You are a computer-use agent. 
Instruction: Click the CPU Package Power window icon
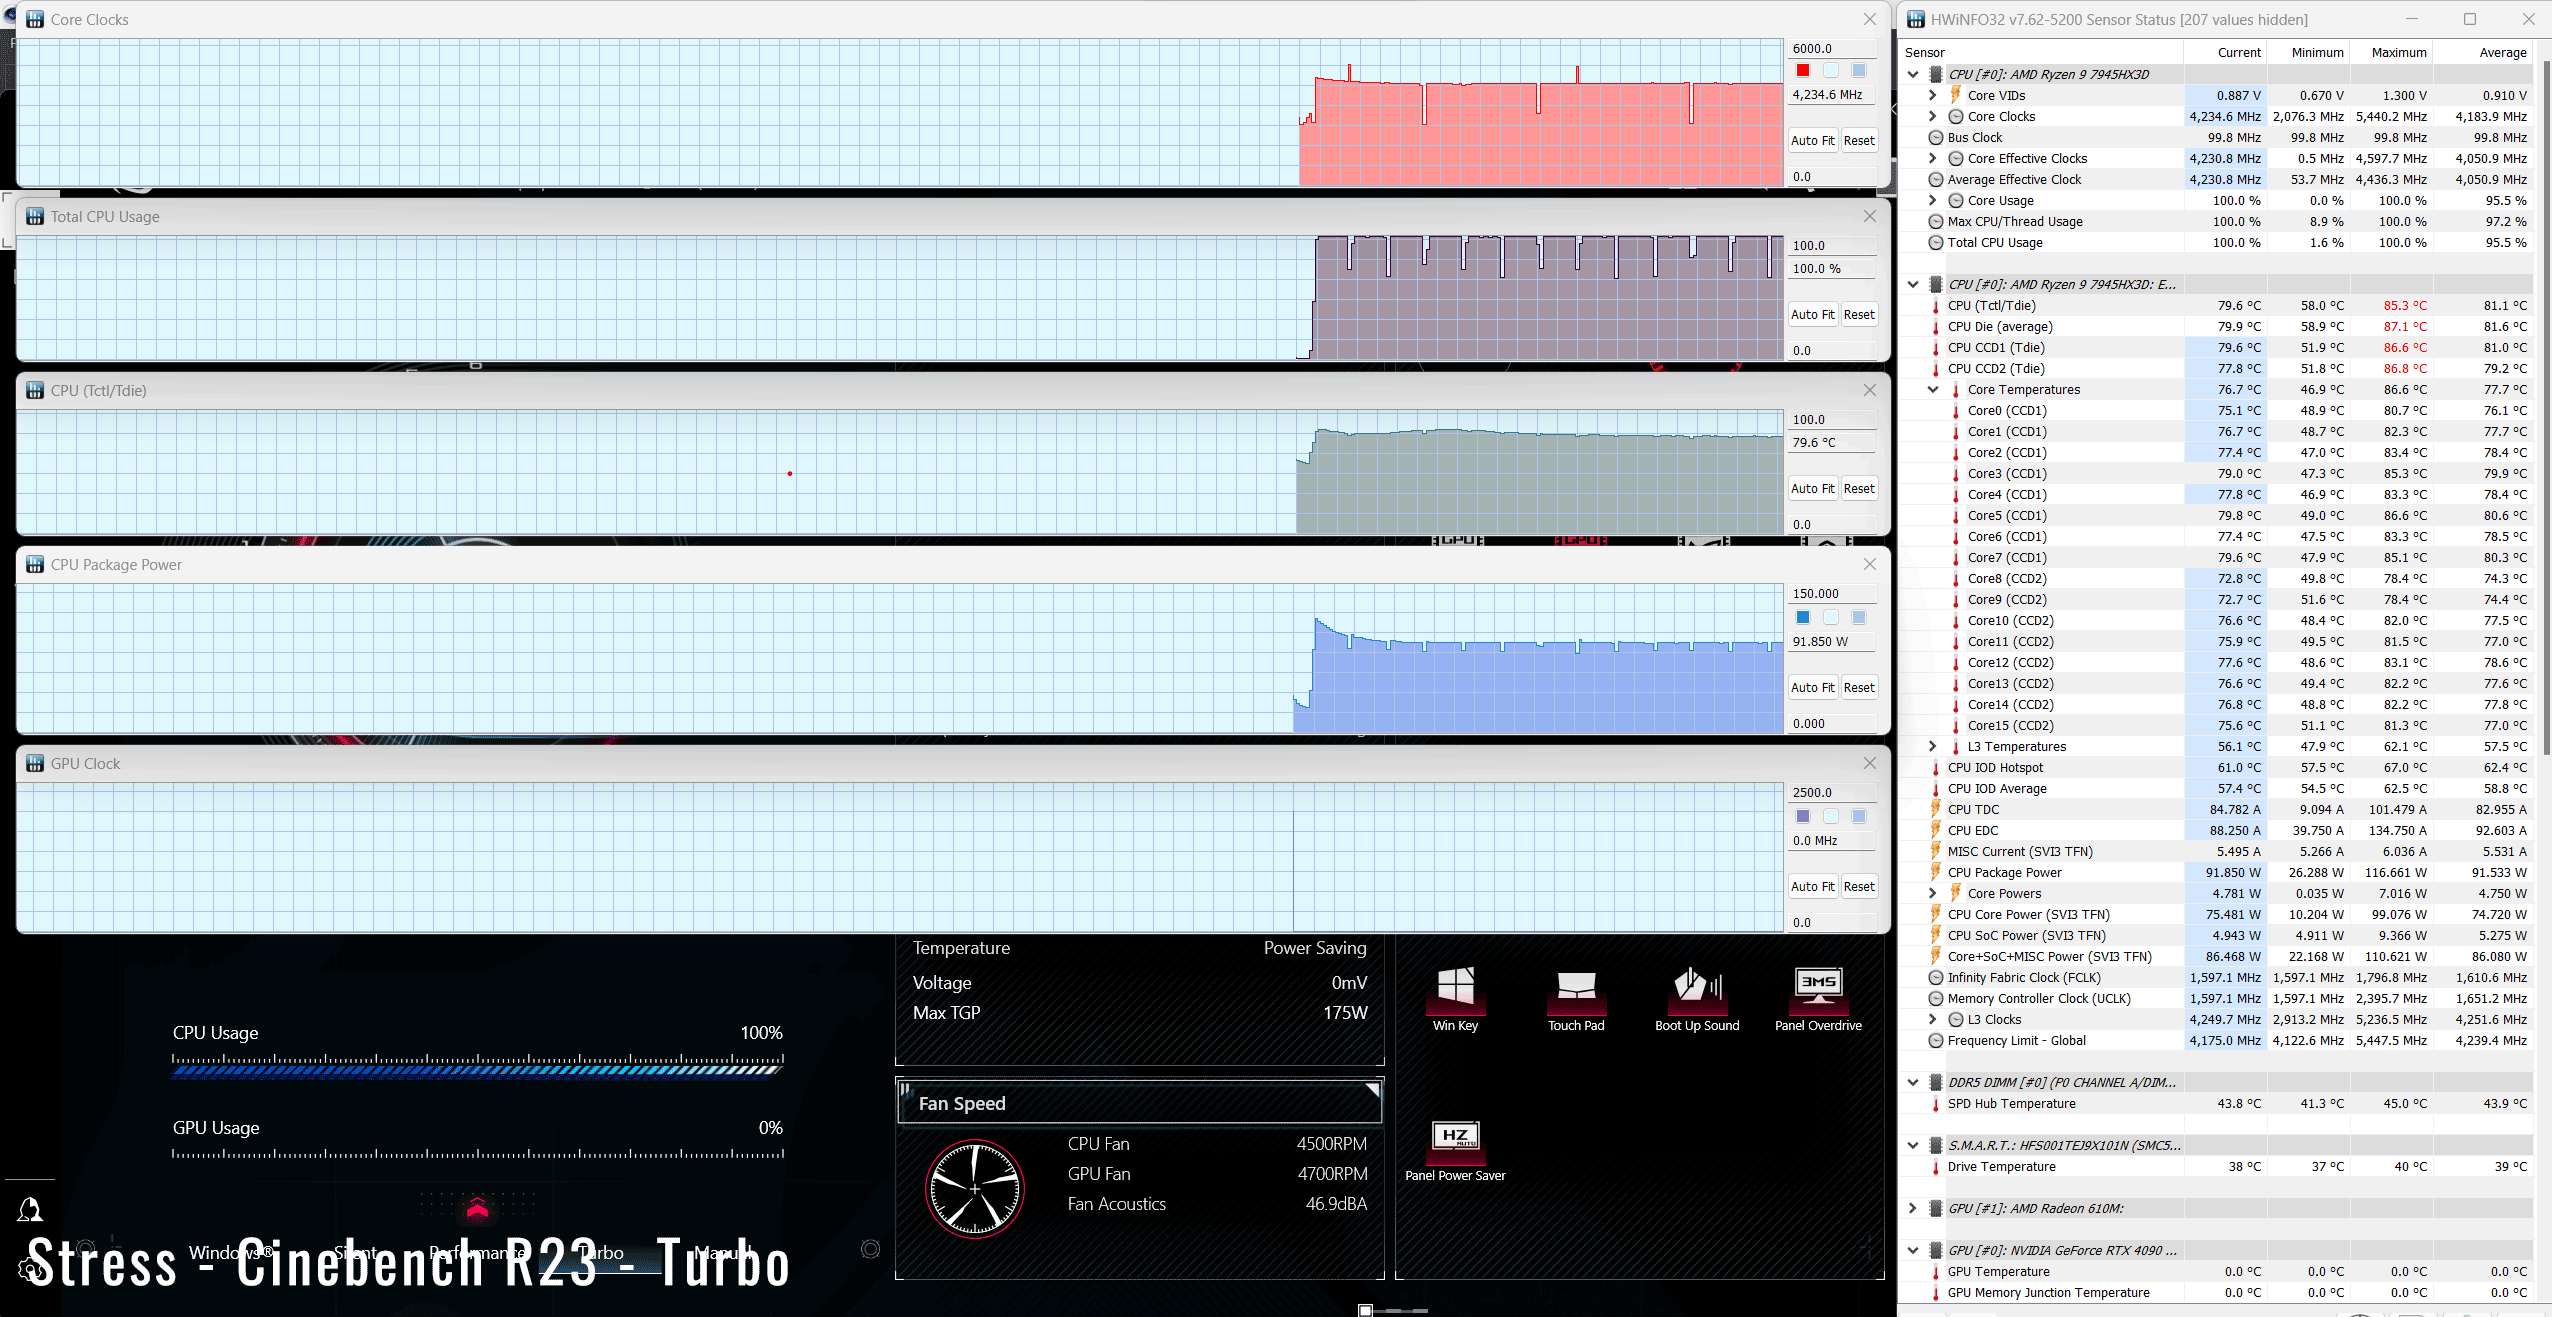coord(35,564)
